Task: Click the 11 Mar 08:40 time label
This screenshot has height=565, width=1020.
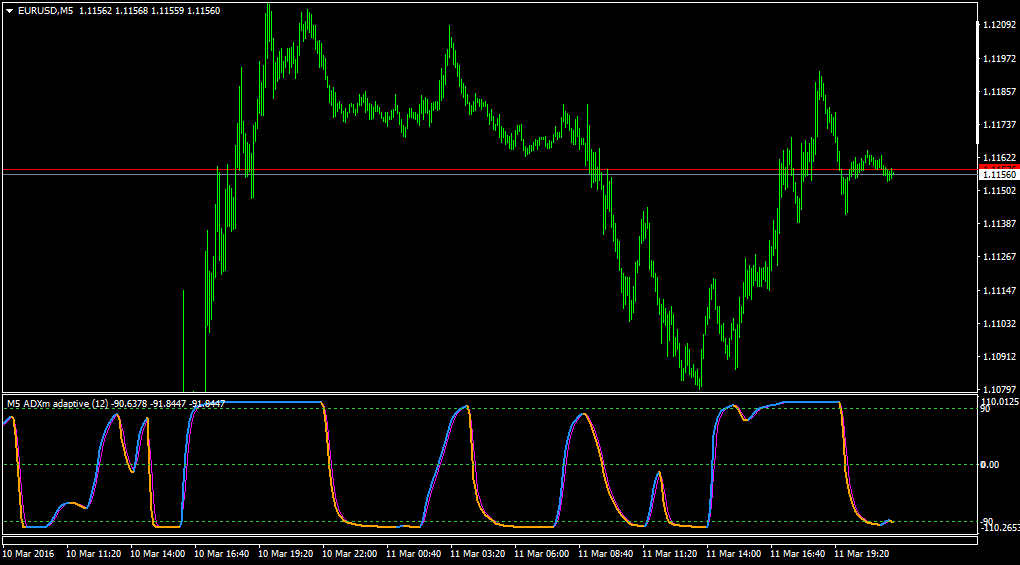Action: coord(606,554)
